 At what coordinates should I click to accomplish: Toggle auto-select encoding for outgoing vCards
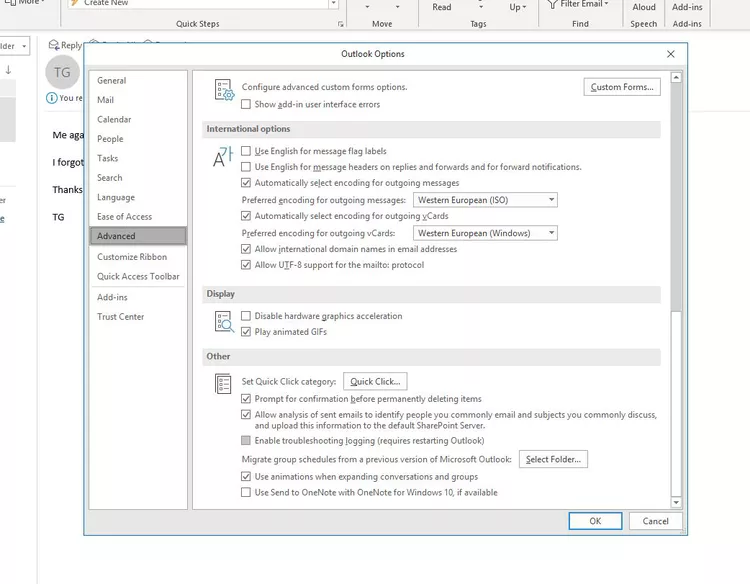[x=246, y=216]
